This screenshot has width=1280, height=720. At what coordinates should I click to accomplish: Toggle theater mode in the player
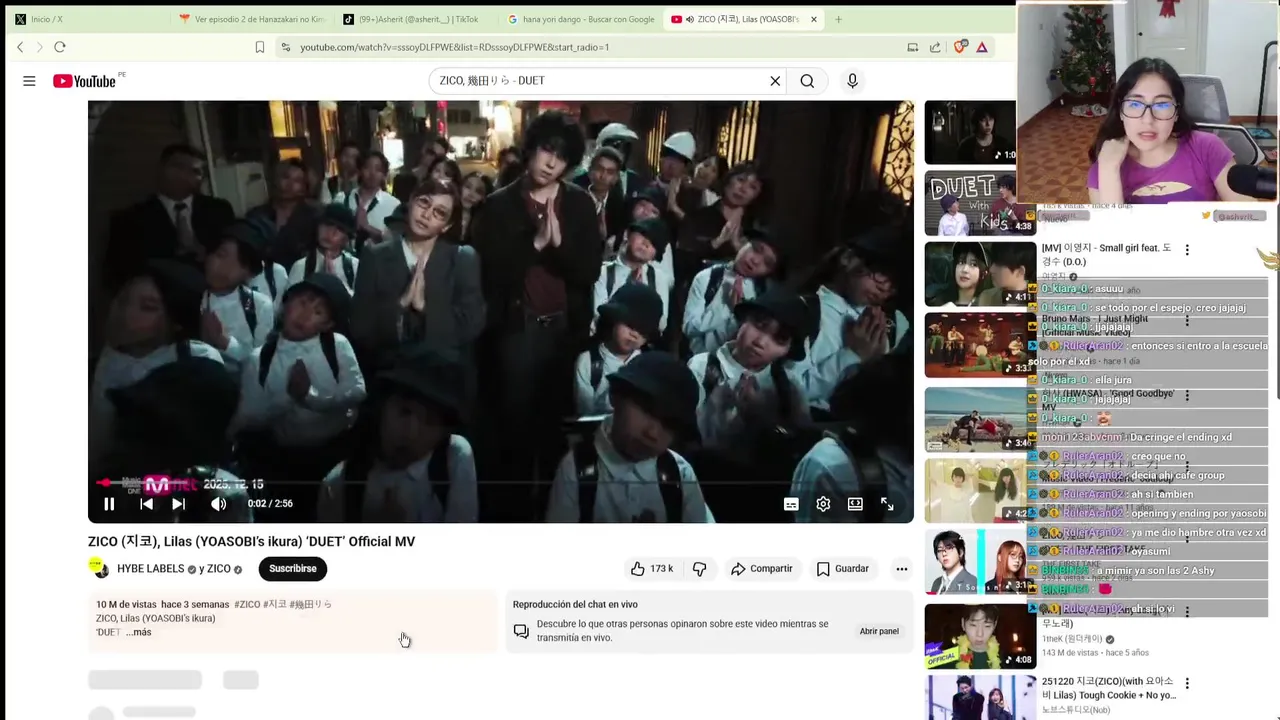pos(855,504)
